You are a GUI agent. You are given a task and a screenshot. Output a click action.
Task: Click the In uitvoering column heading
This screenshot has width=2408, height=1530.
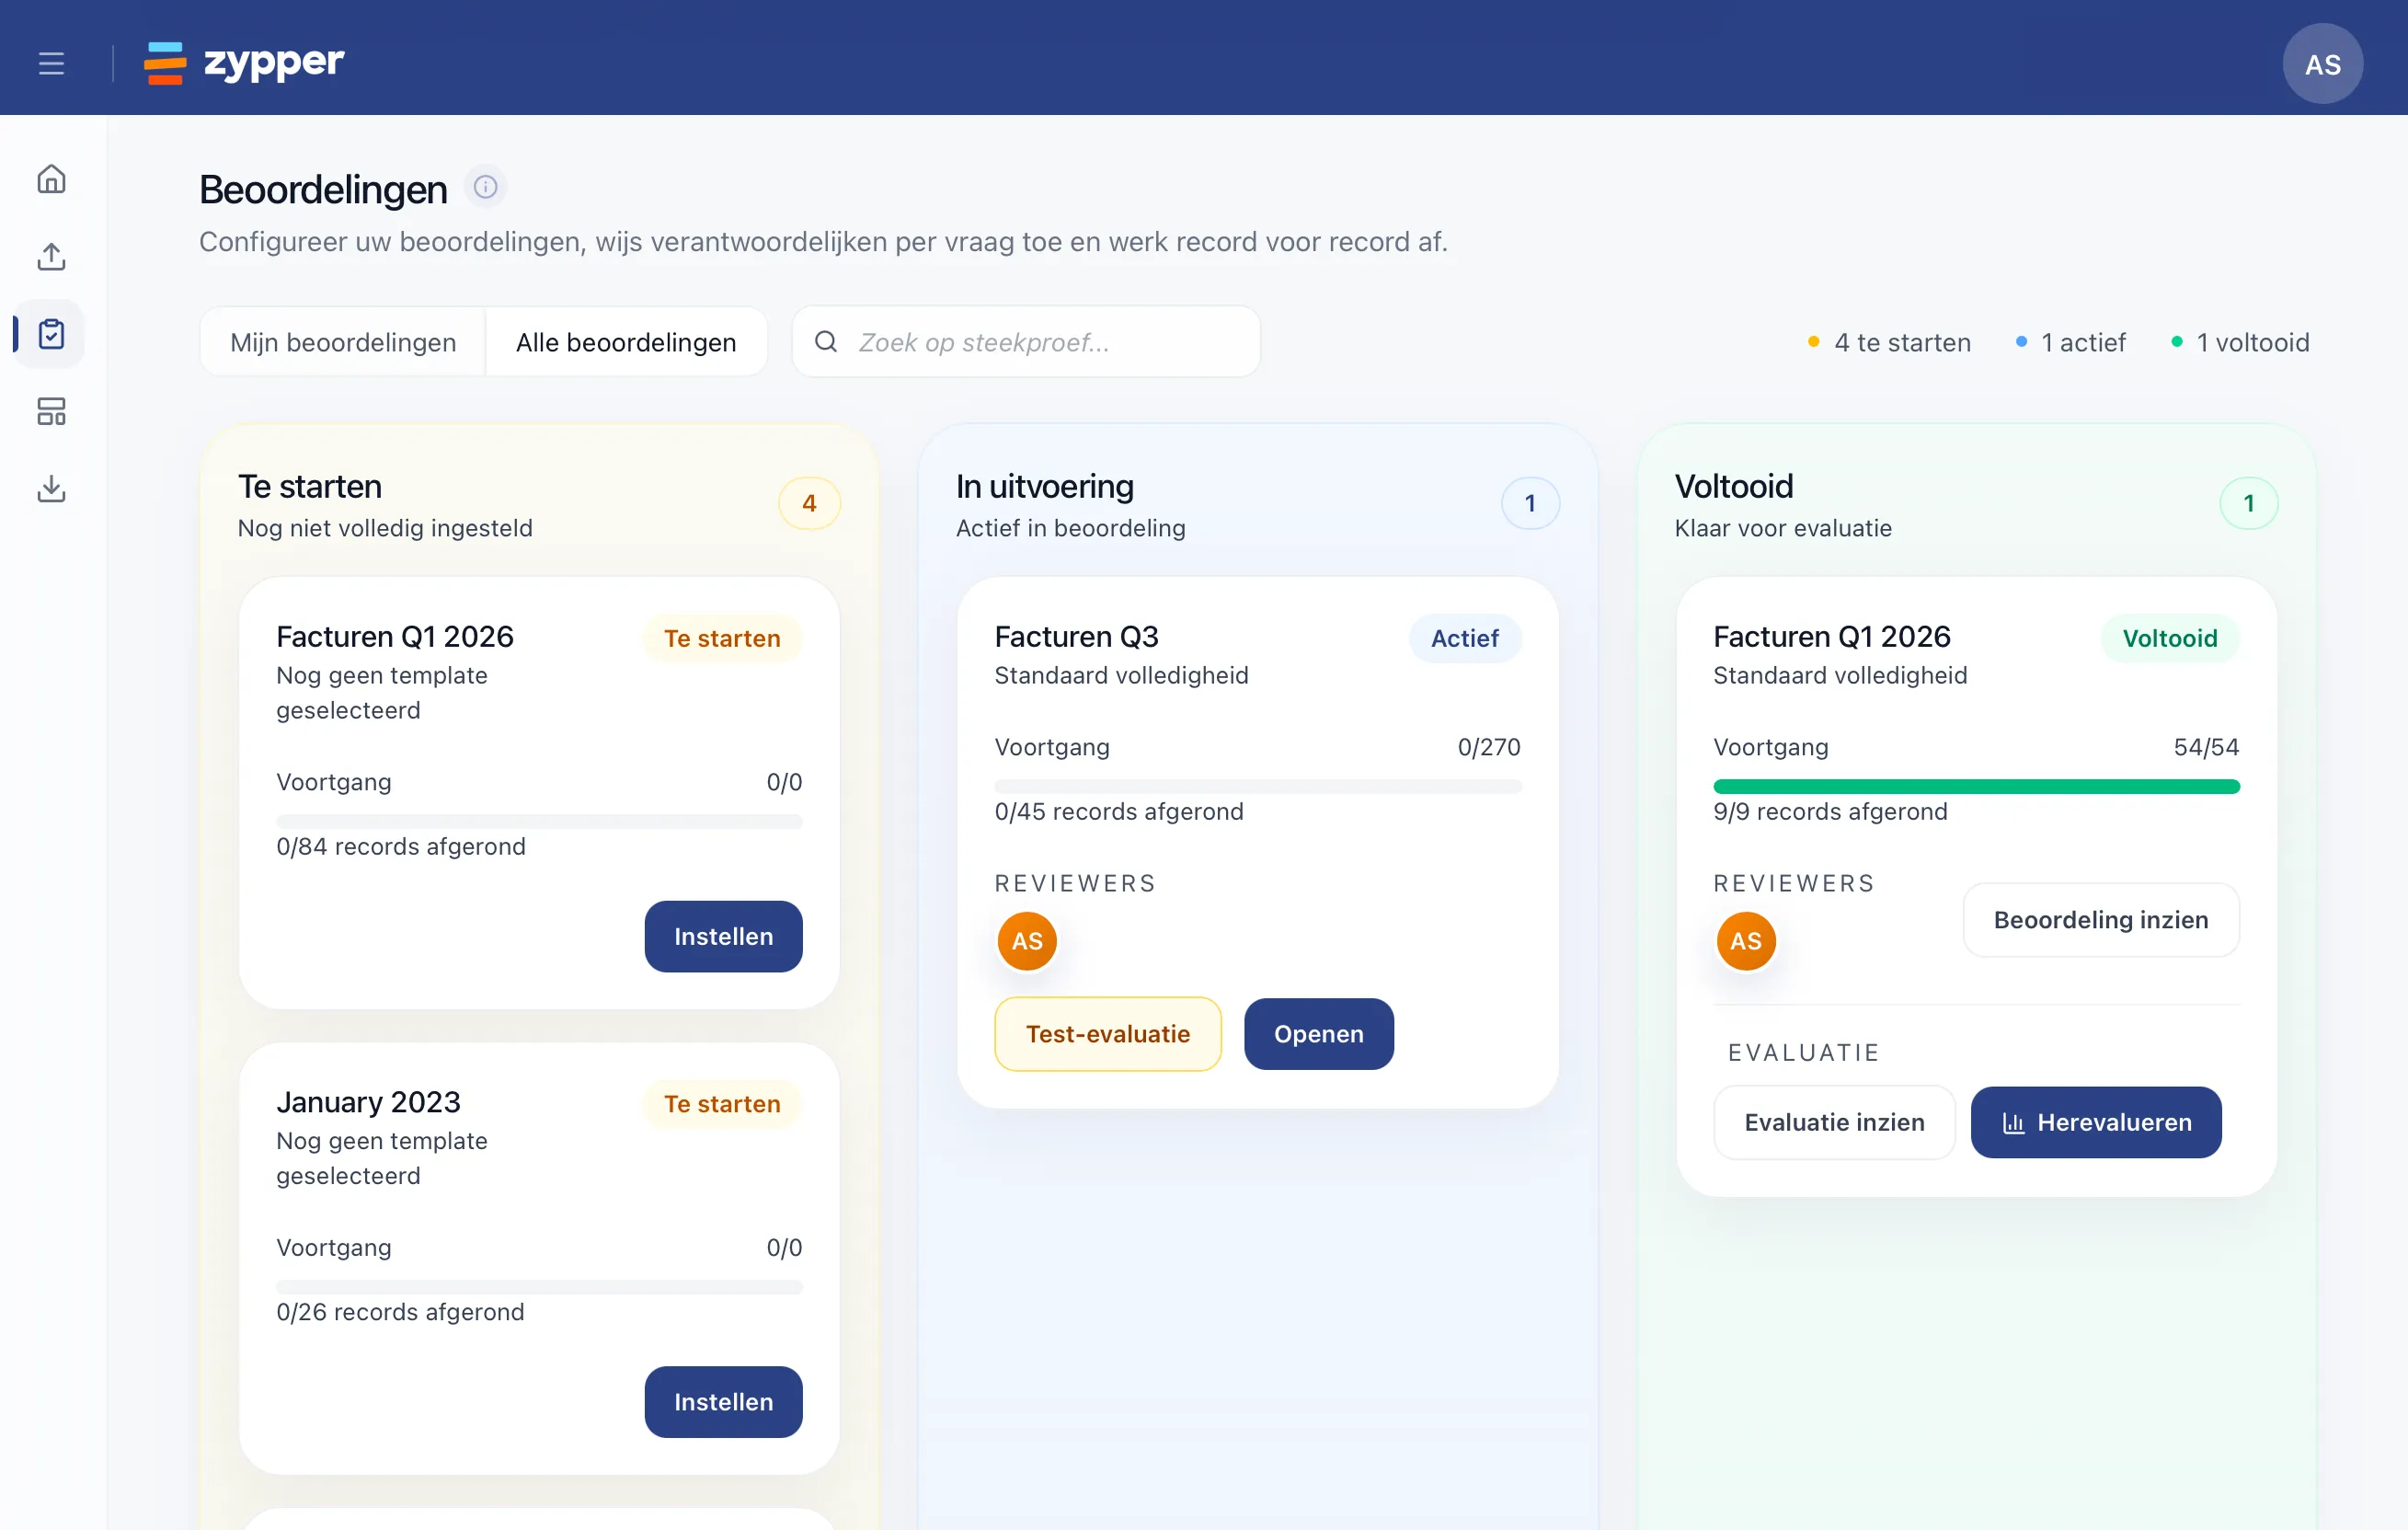(1044, 486)
